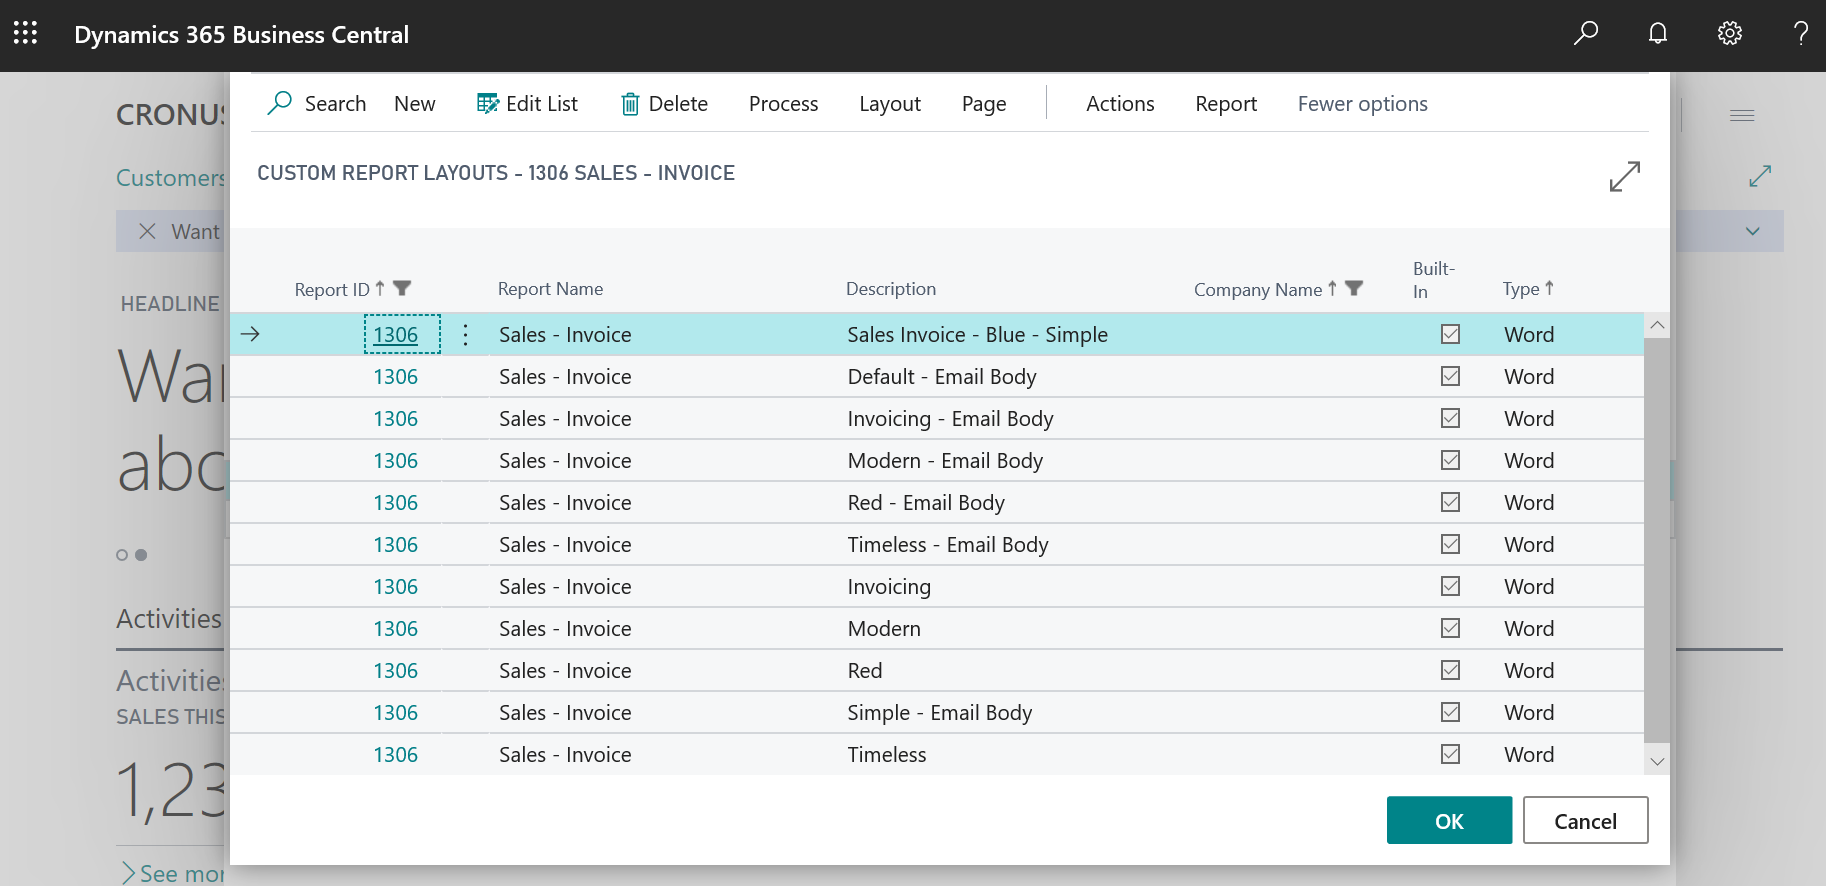The width and height of the screenshot is (1826, 886).
Task: Open the New menu item
Action: [414, 104]
